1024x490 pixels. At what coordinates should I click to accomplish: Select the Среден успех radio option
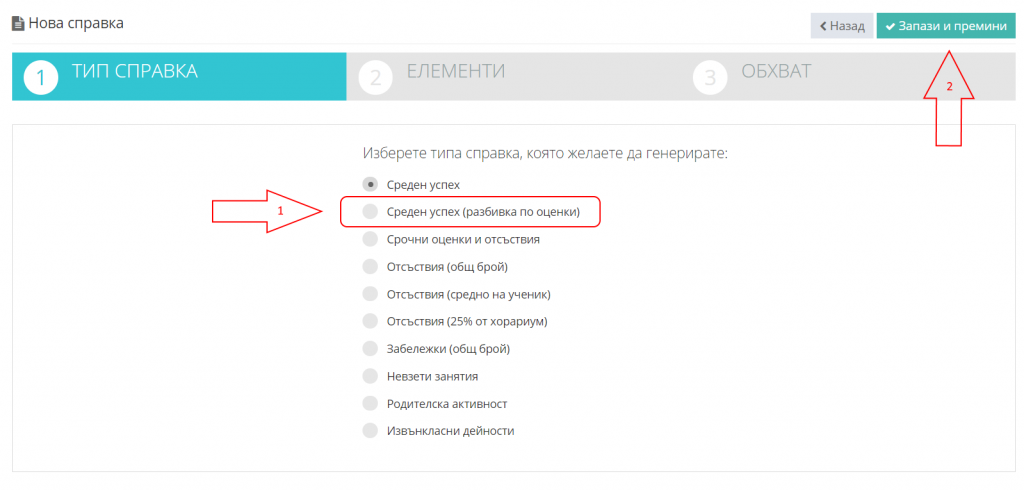click(x=370, y=185)
